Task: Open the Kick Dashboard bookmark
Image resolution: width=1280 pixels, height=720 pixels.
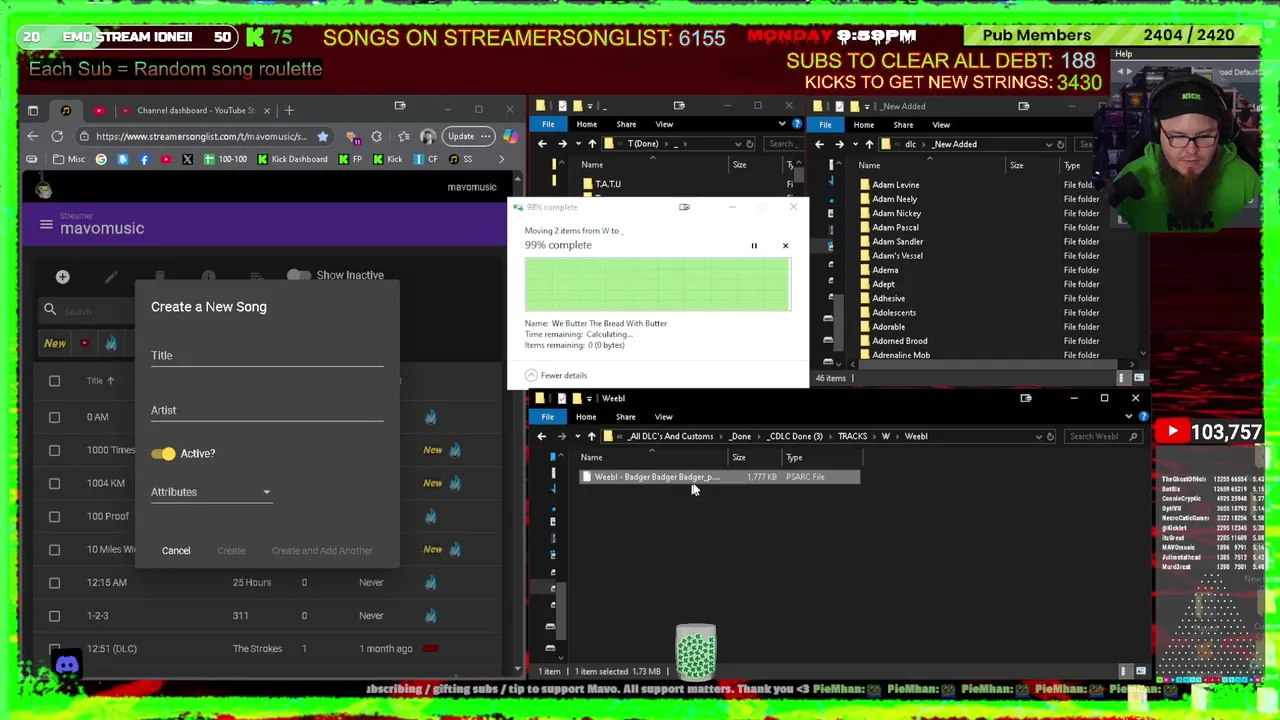Action: pyautogui.click(x=292, y=159)
